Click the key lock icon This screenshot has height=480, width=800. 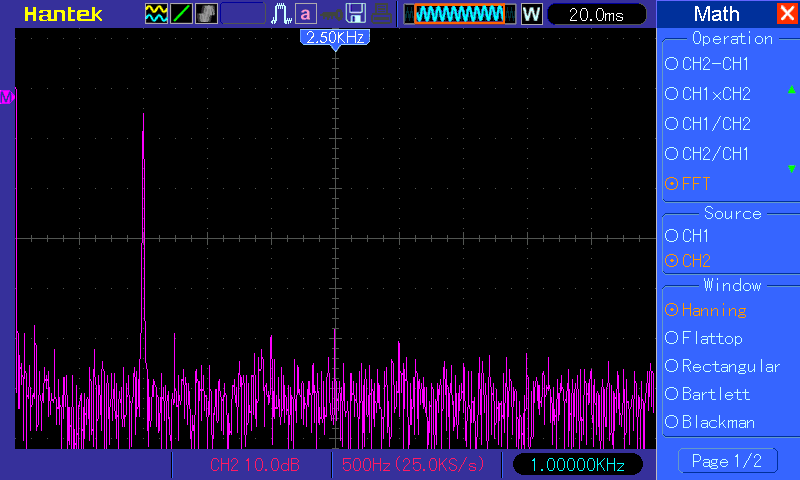point(332,15)
